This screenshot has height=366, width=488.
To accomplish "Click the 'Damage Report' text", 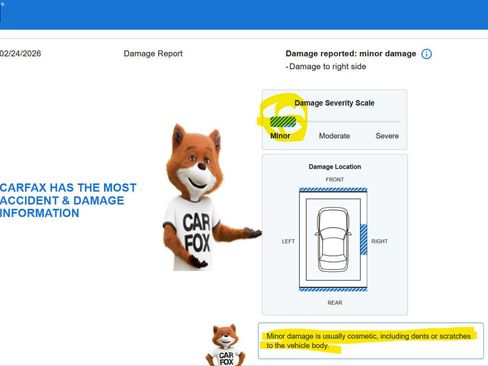I will pos(153,54).
